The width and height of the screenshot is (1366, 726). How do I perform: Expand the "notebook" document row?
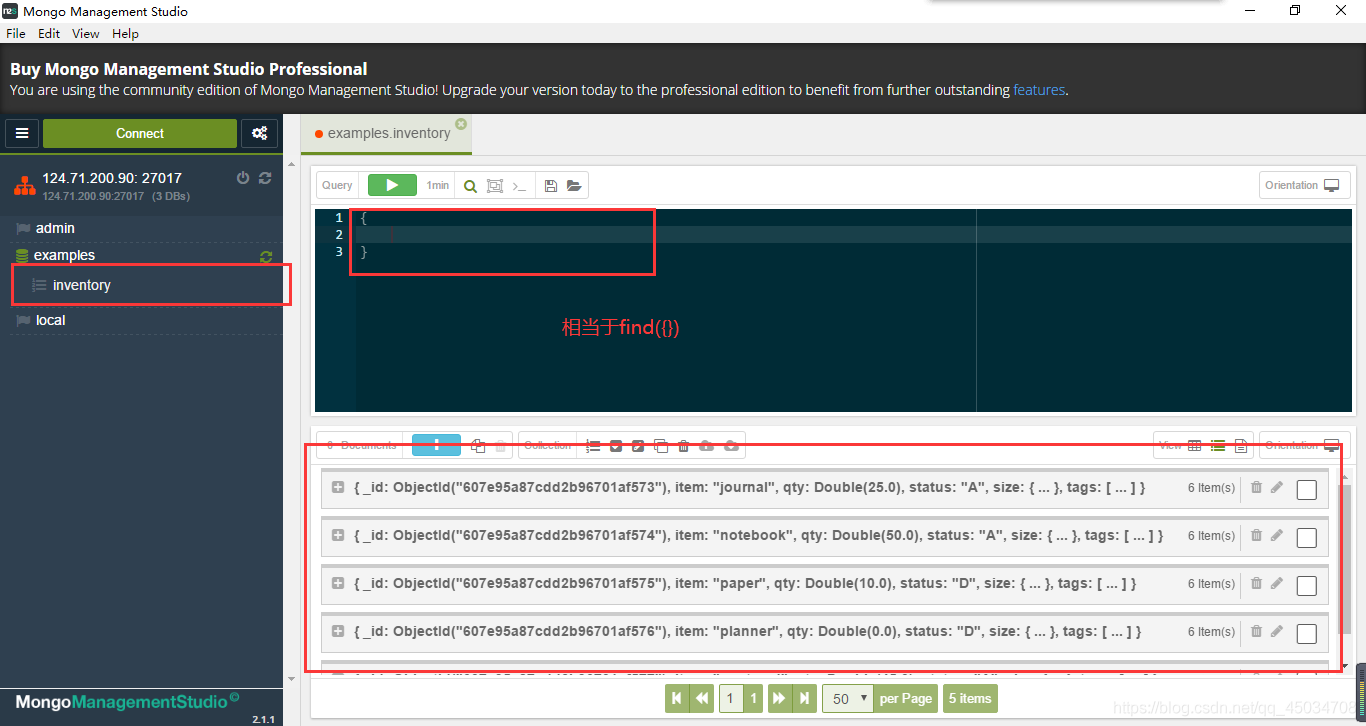point(338,535)
